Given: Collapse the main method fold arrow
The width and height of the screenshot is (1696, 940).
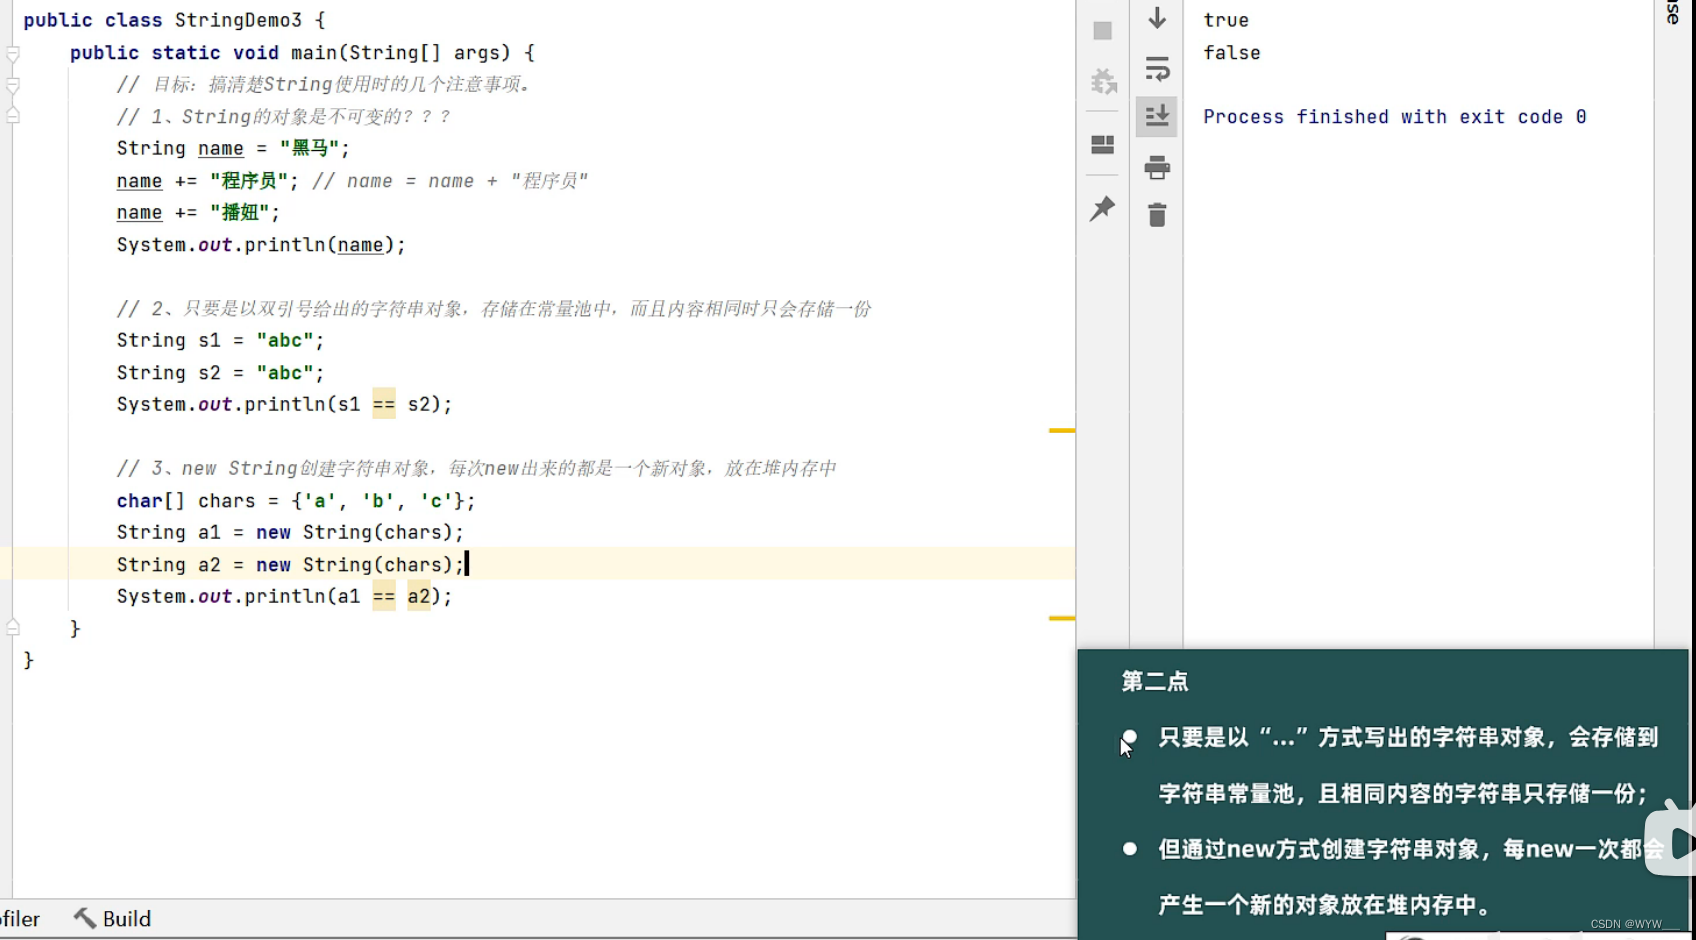Looking at the screenshot, I should pos(14,52).
